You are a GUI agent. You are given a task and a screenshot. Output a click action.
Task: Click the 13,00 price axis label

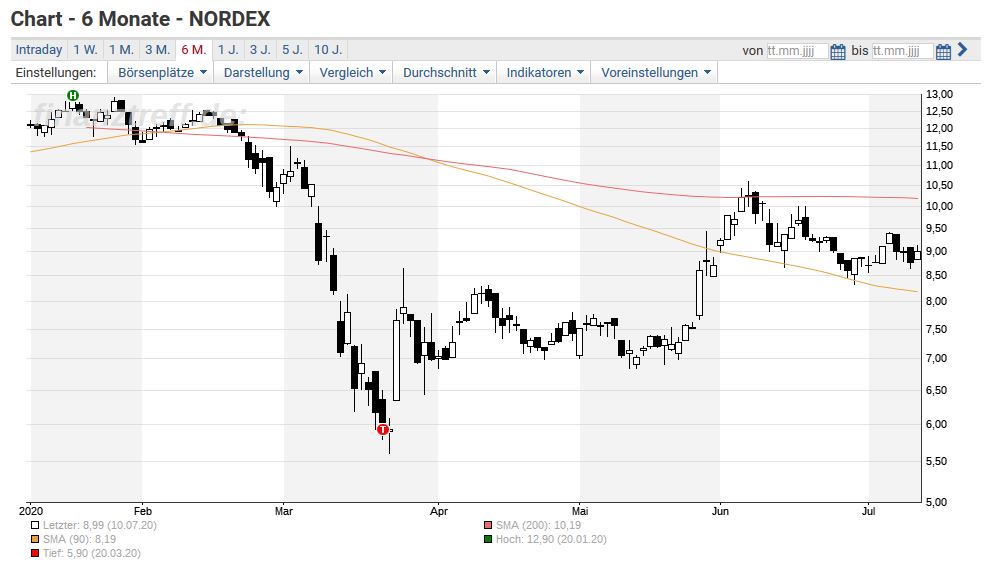939,94
